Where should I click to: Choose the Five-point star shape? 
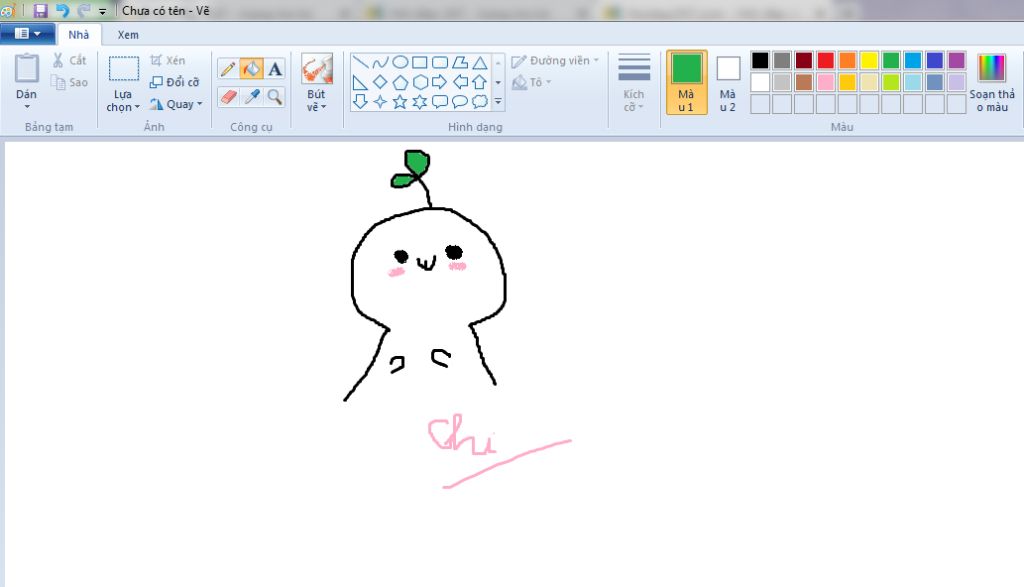click(x=400, y=102)
